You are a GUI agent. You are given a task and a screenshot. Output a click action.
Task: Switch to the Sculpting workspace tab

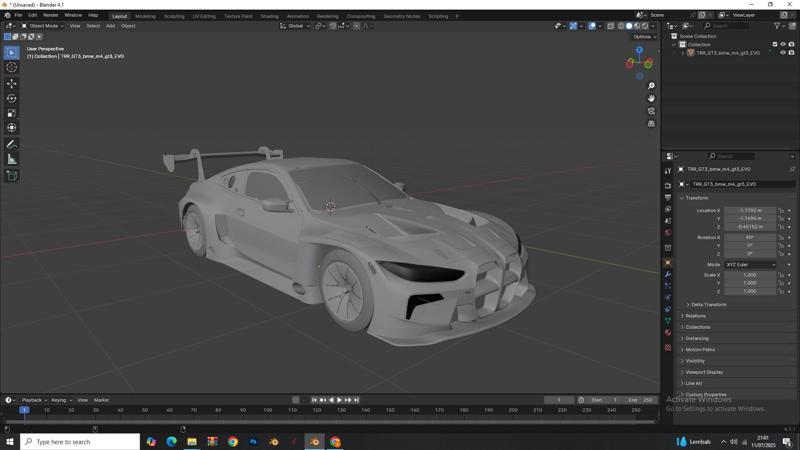coord(174,16)
